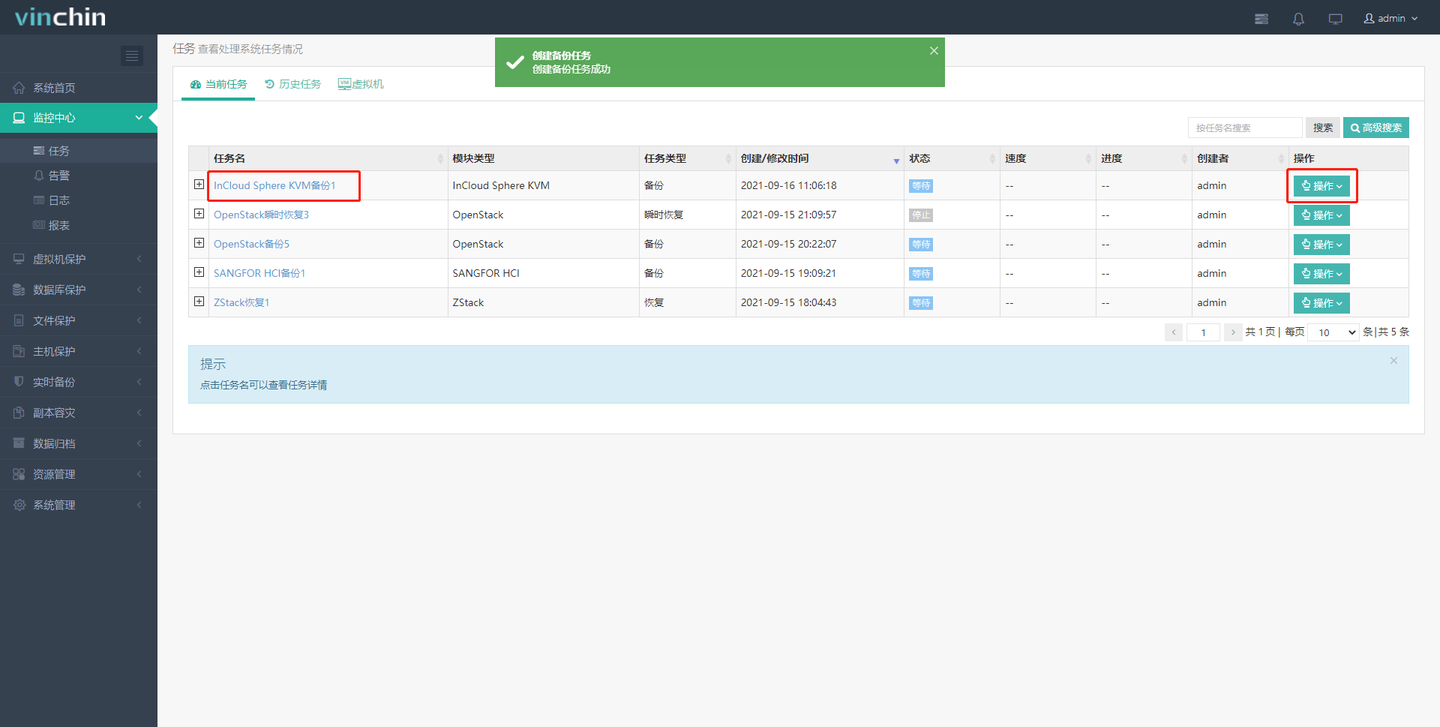Expand ZStack恢复1 row details

point(199,301)
